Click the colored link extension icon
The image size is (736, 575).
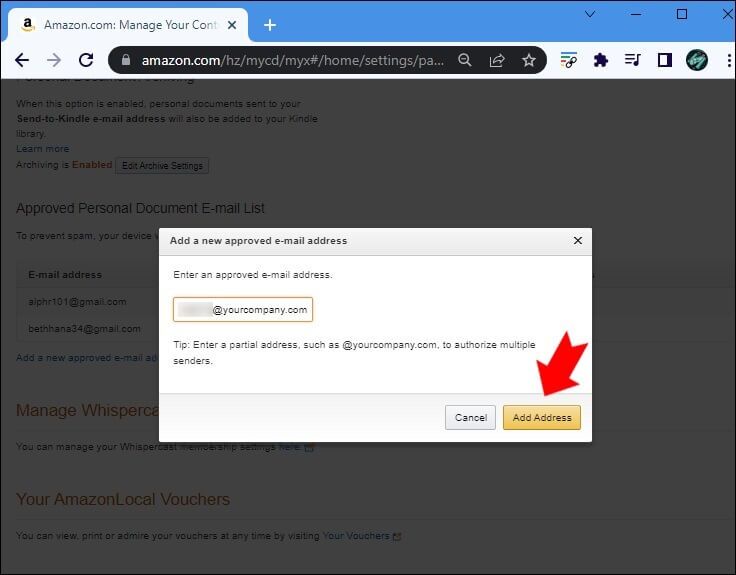coord(568,60)
